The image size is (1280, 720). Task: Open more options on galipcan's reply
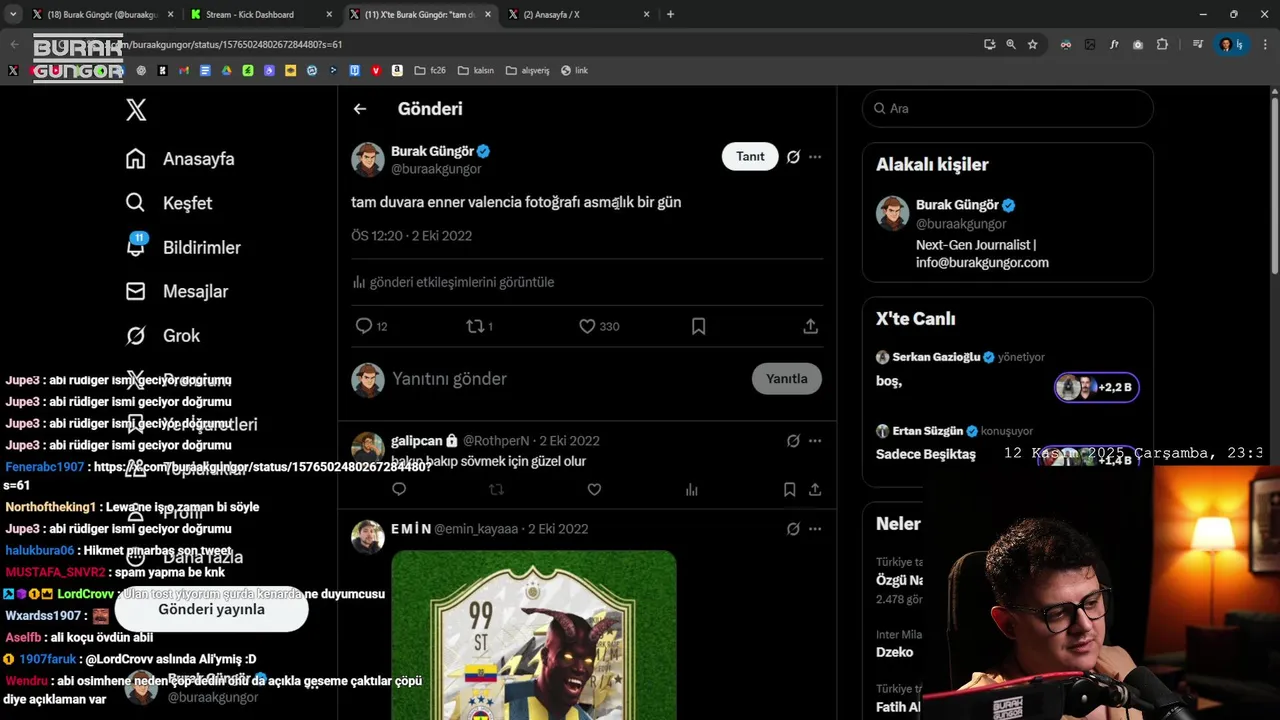pyautogui.click(x=815, y=441)
